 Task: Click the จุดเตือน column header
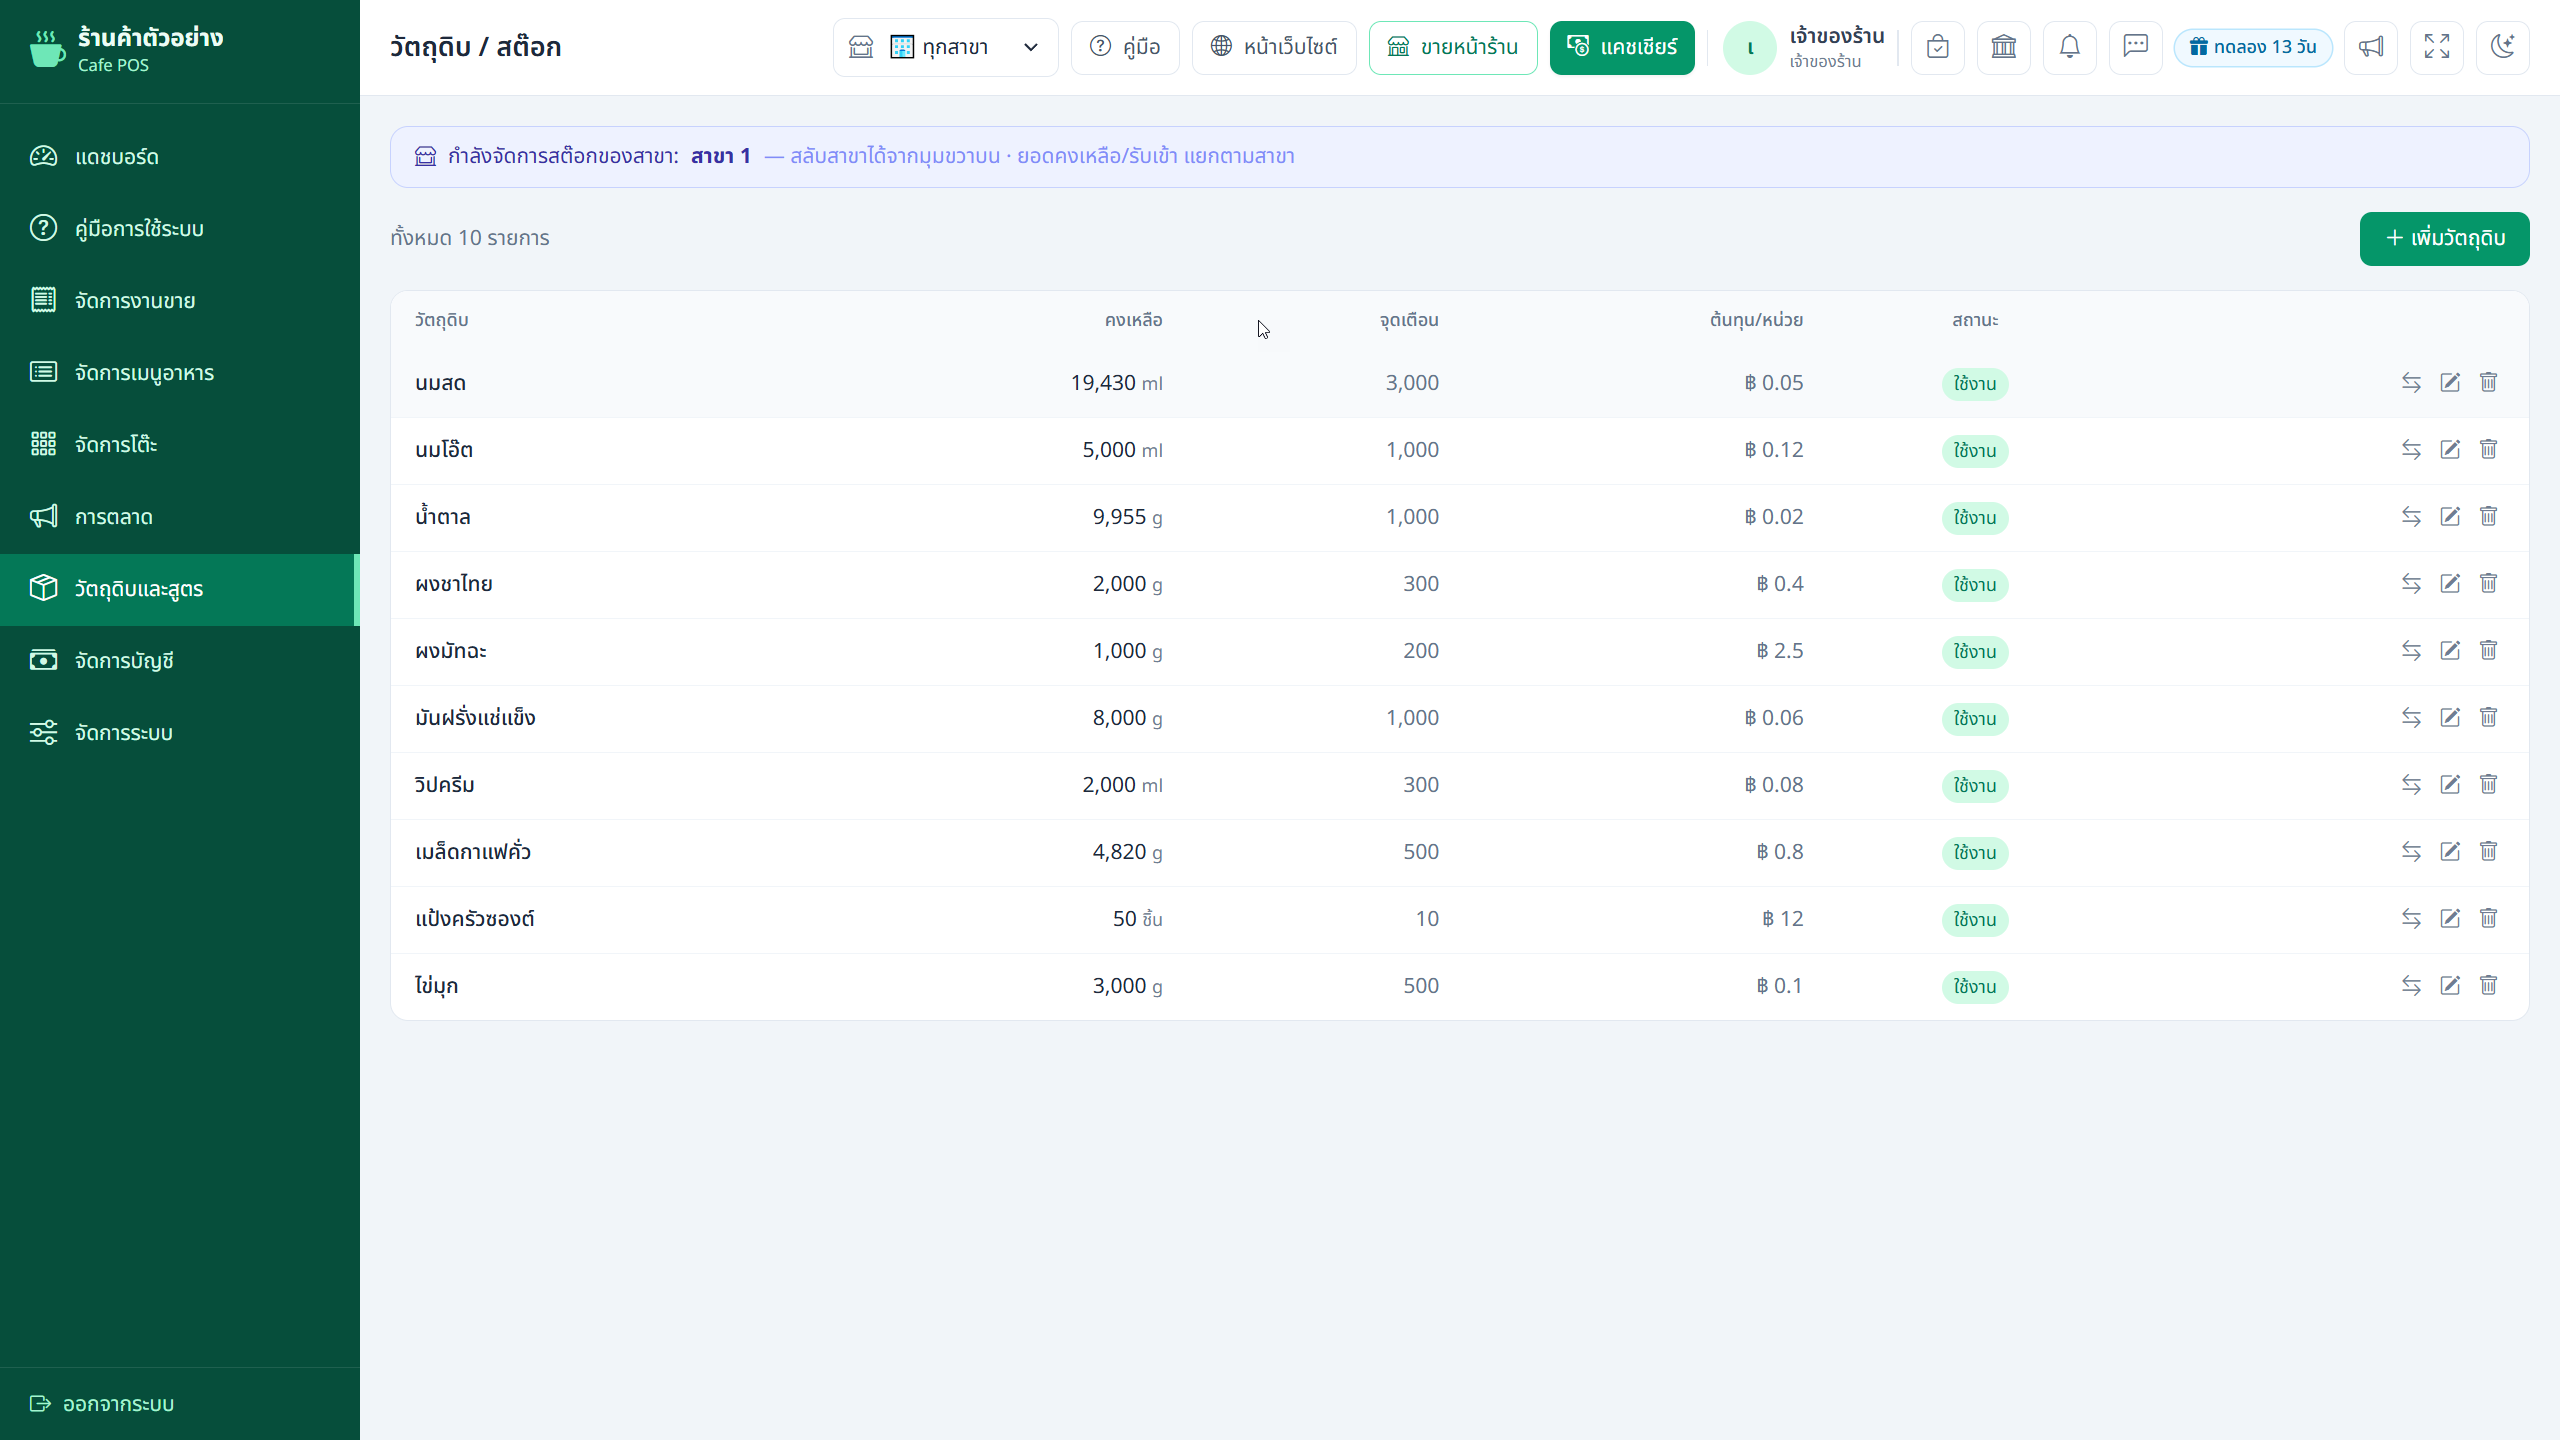point(1409,320)
